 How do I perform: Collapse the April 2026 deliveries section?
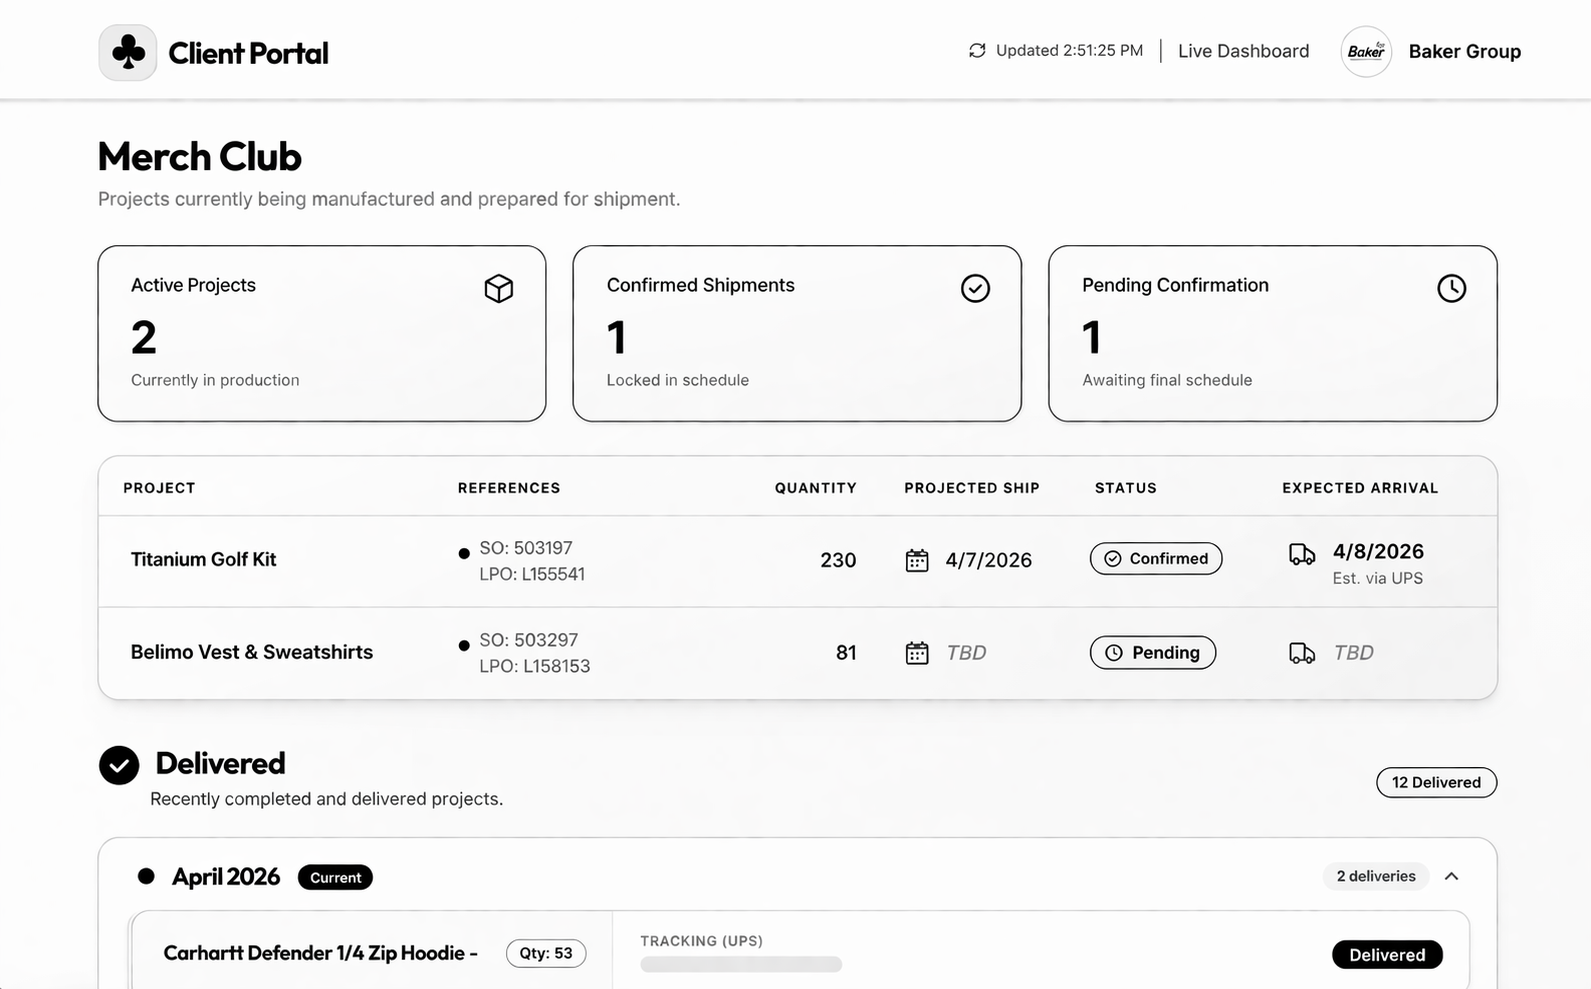1451,876
